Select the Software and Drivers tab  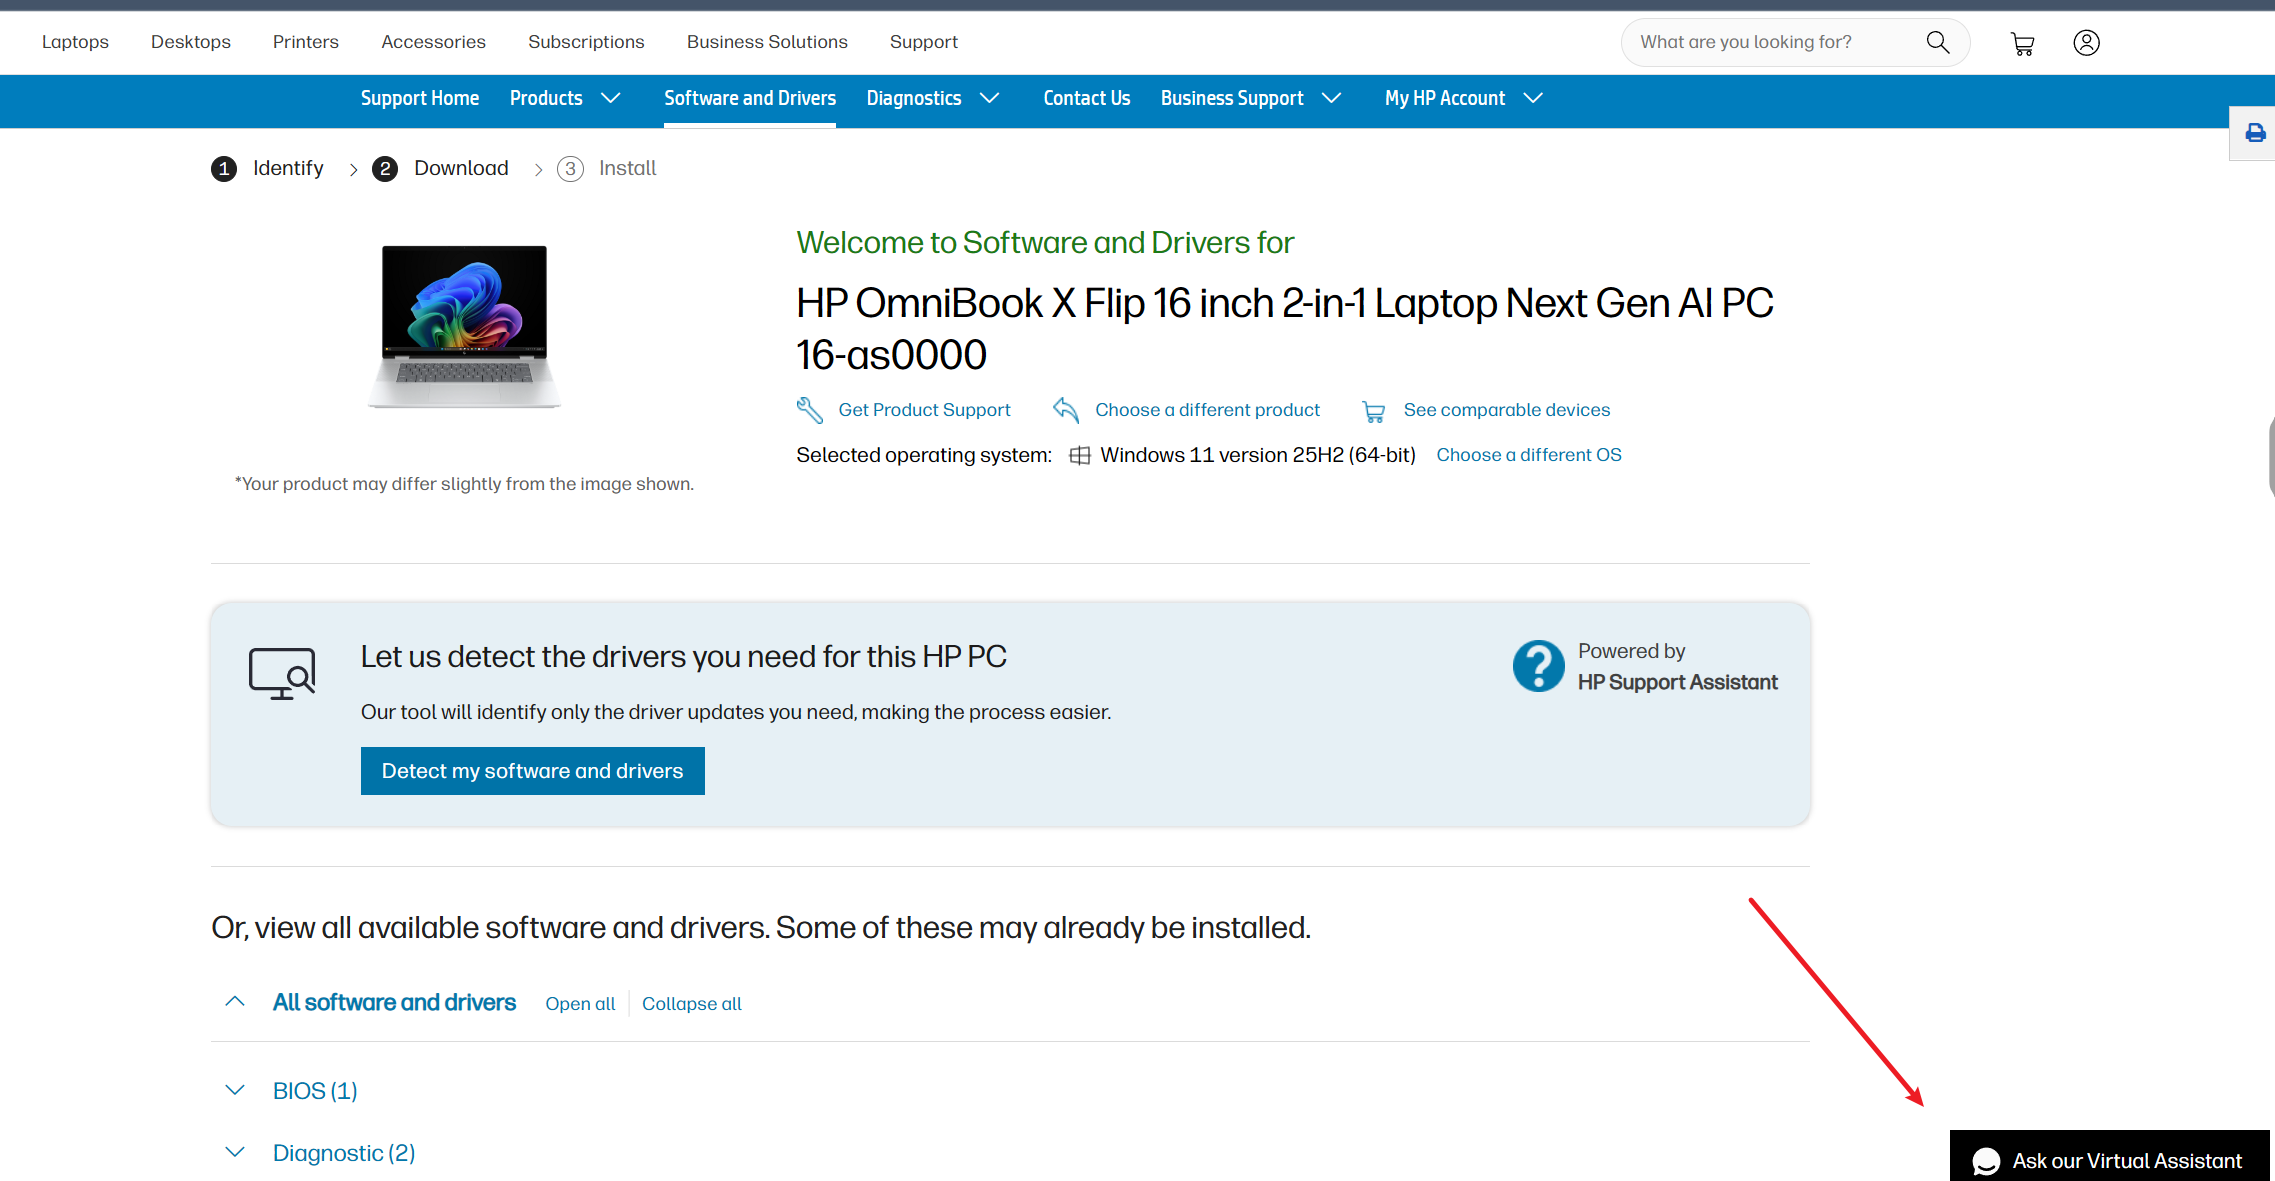pyautogui.click(x=750, y=98)
